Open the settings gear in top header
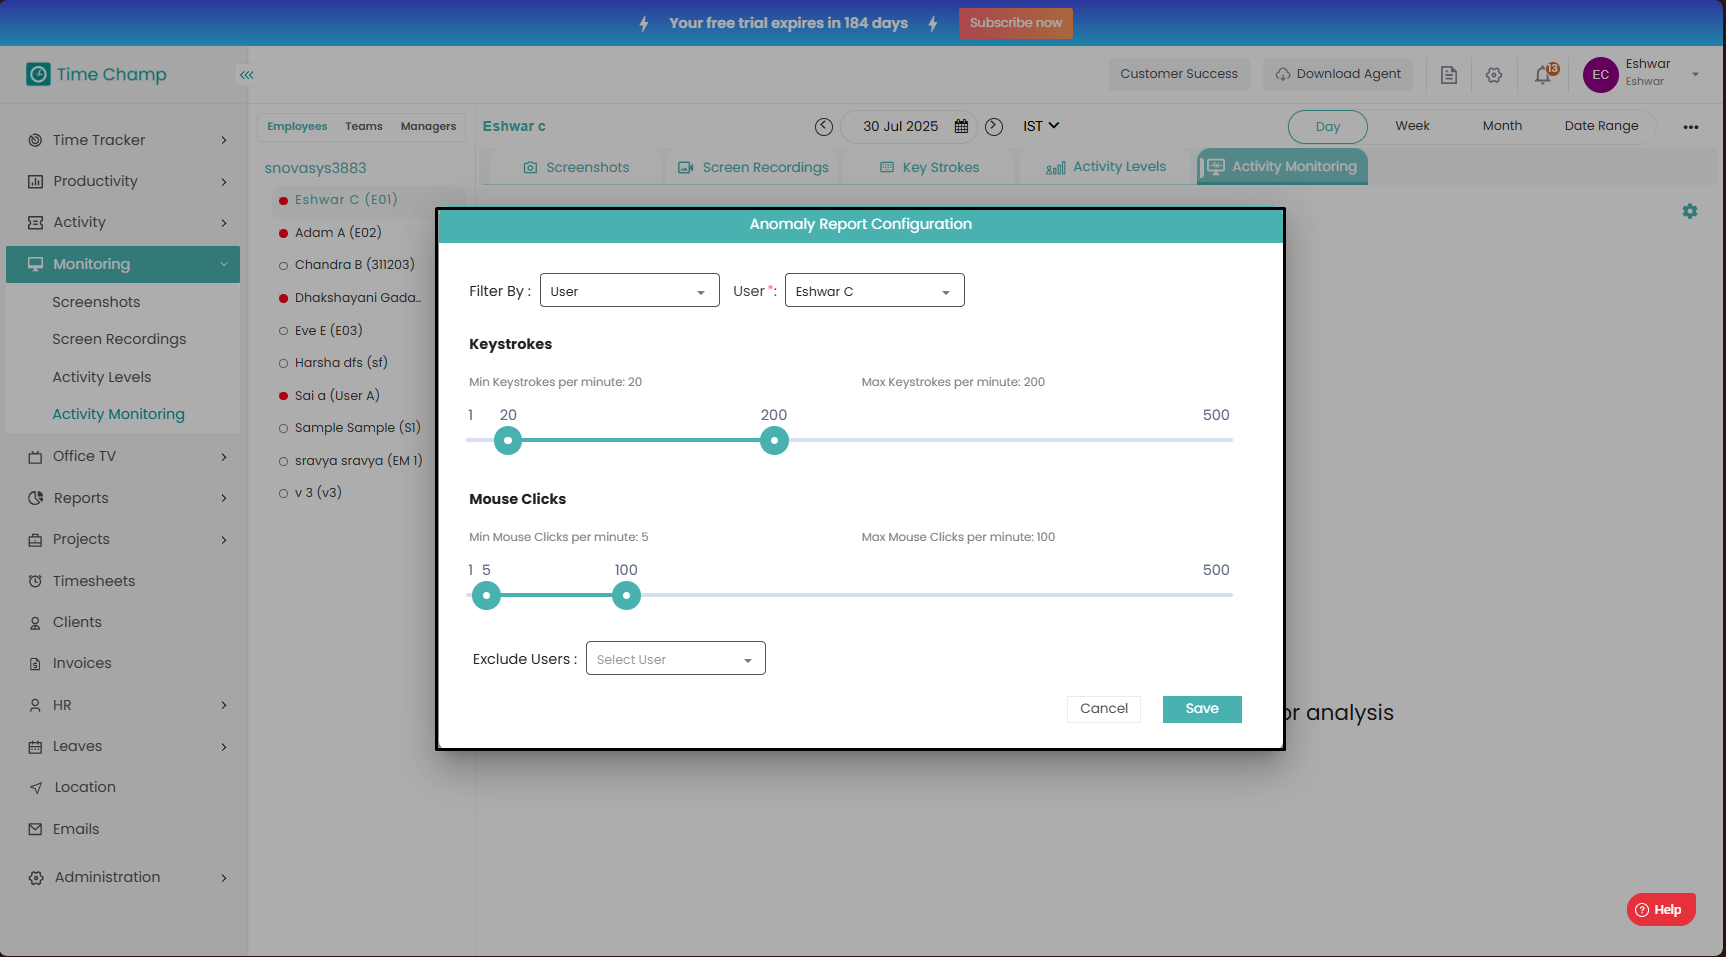 (x=1494, y=75)
